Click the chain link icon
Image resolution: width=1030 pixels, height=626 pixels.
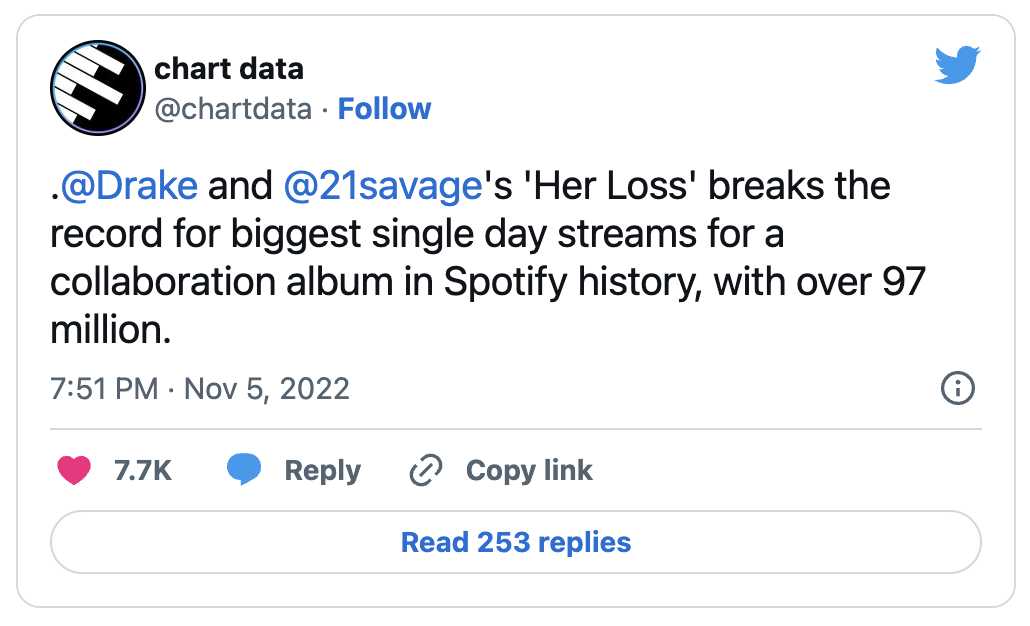coord(426,470)
